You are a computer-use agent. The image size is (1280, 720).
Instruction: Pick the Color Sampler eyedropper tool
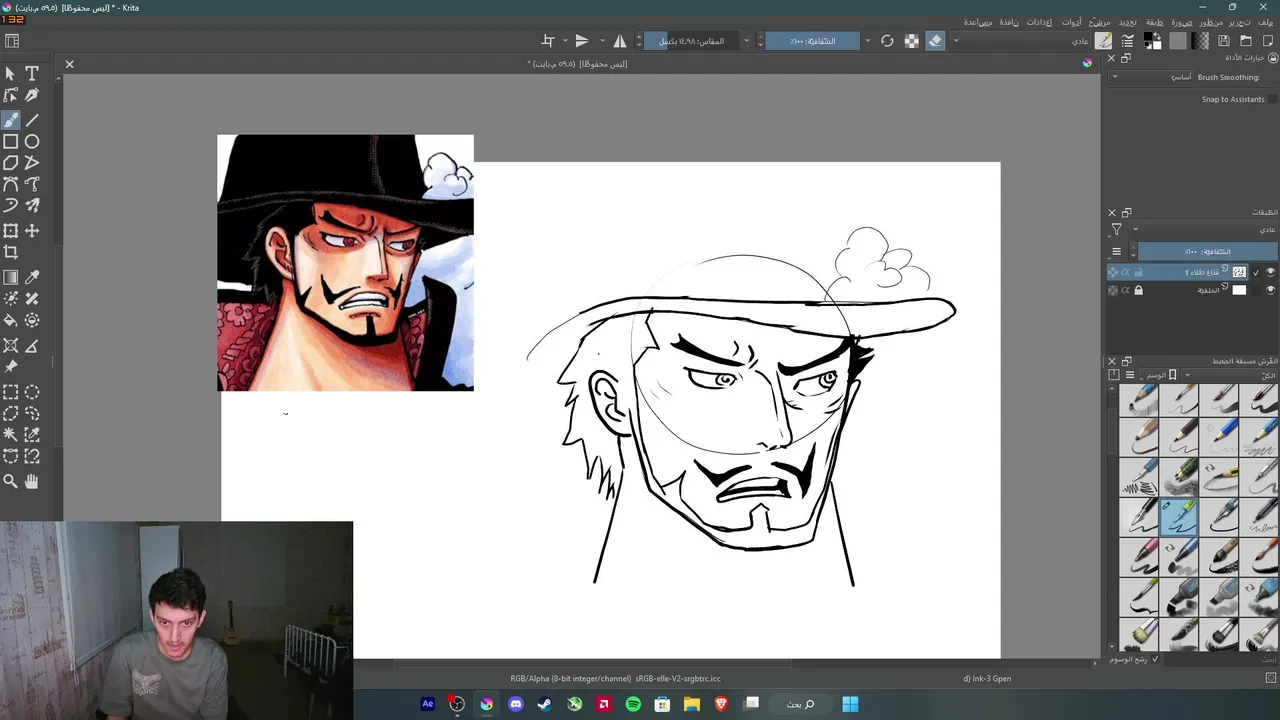tap(32, 277)
